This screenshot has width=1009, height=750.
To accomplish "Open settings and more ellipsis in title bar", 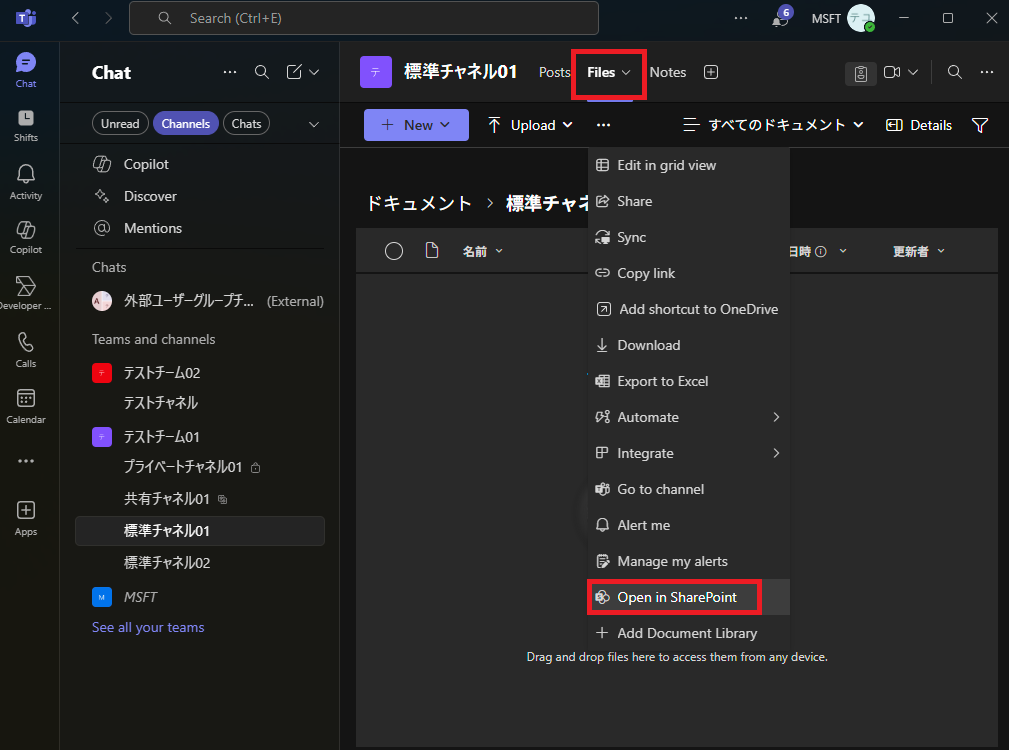I will coord(741,18).
